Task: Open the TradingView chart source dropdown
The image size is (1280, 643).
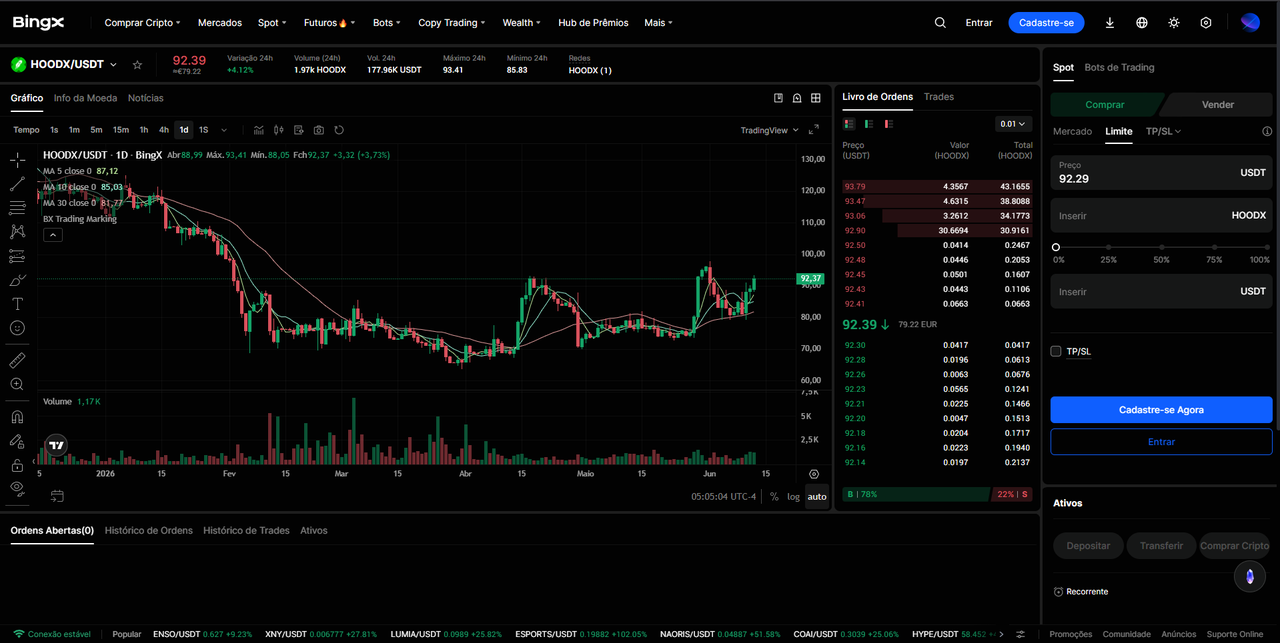Action: tap(769, 130)
